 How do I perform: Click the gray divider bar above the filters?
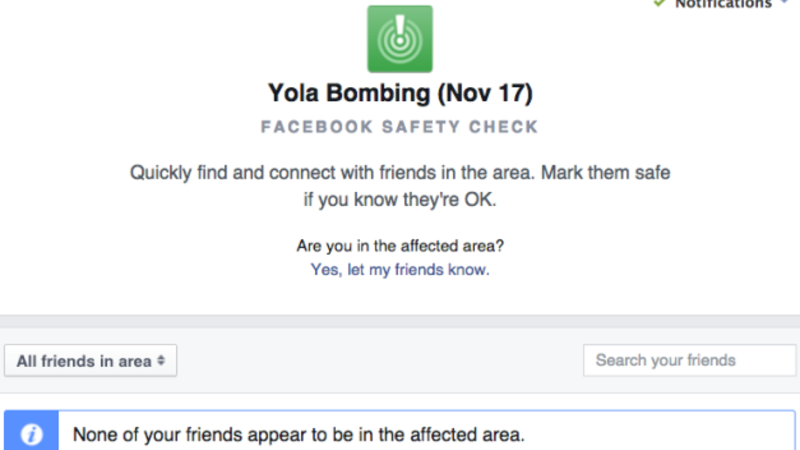[x=400, y=320]
